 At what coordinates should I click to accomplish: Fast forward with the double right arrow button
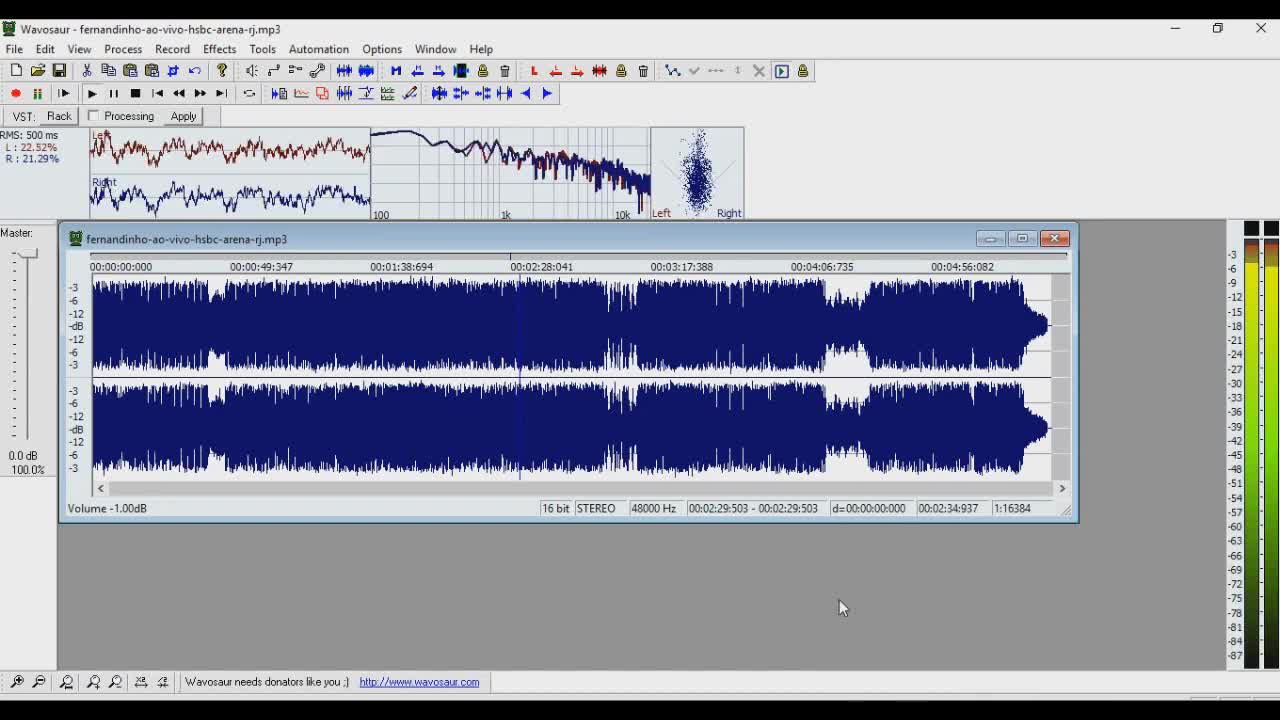[200, 94]
